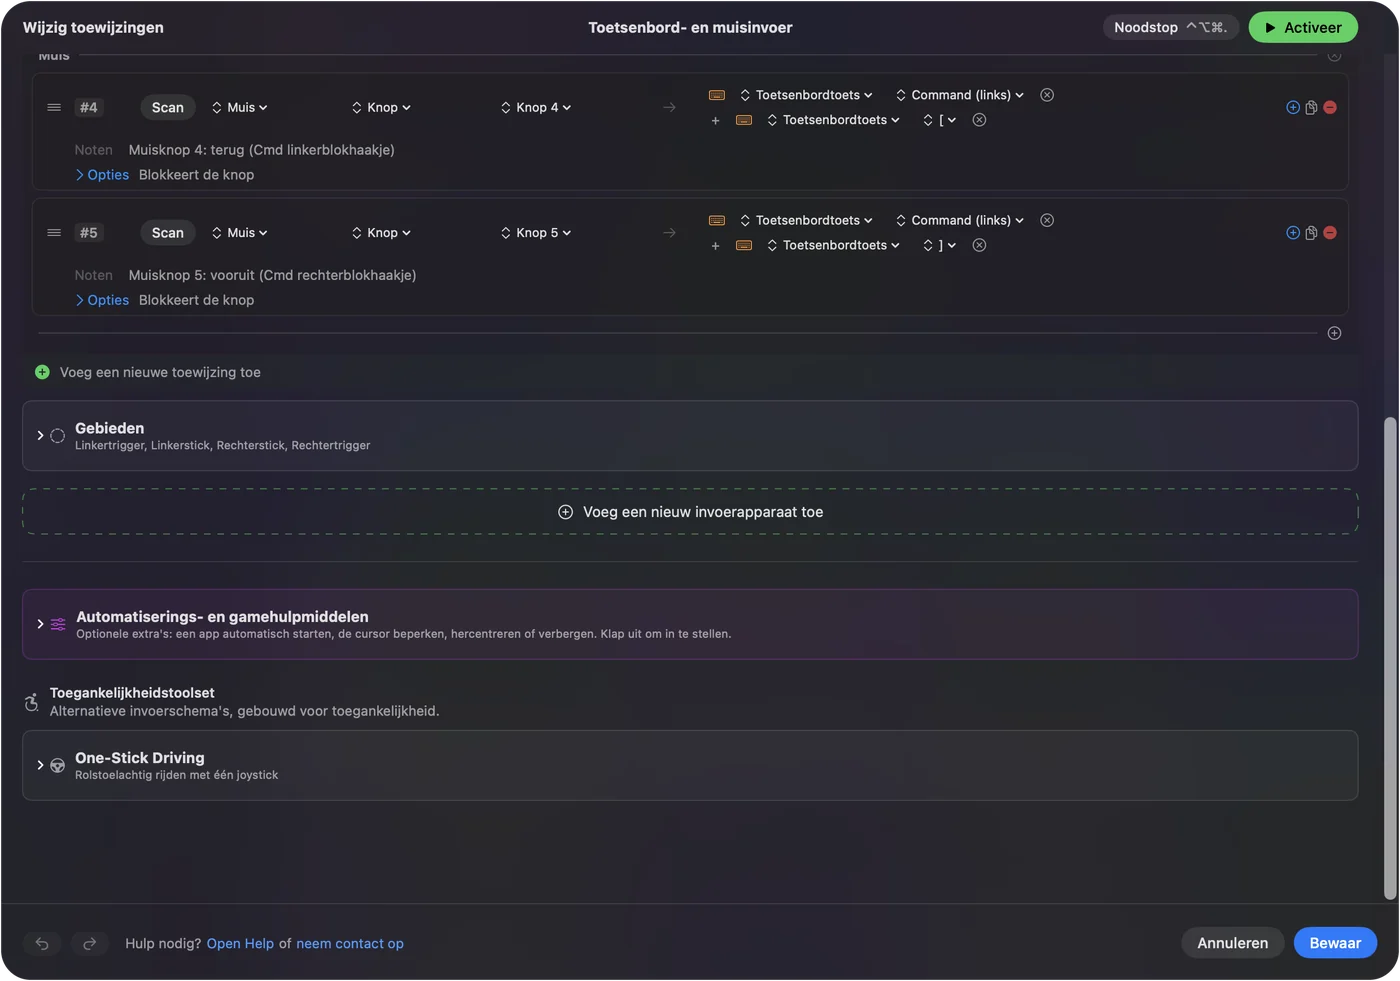Click Scan for mapping #5
The height and width of the screenshot is (981, 1400).
[x=168, y=232]
